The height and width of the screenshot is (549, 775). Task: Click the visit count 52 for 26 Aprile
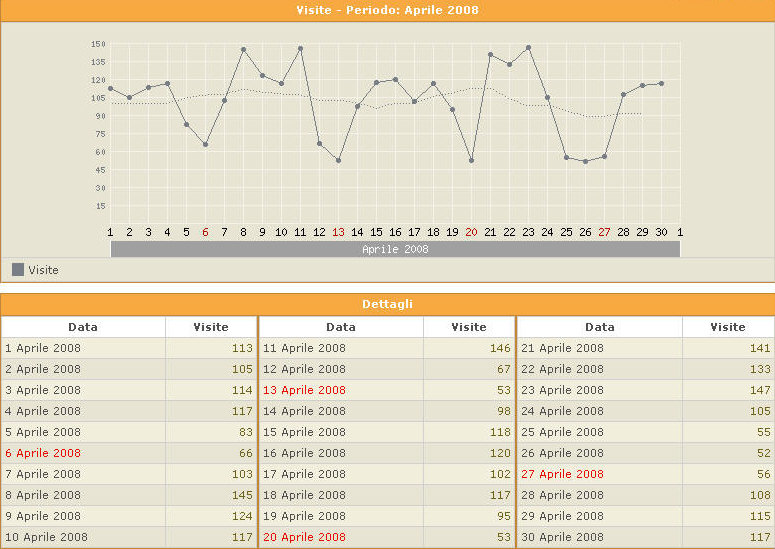[x=764, y=453]
